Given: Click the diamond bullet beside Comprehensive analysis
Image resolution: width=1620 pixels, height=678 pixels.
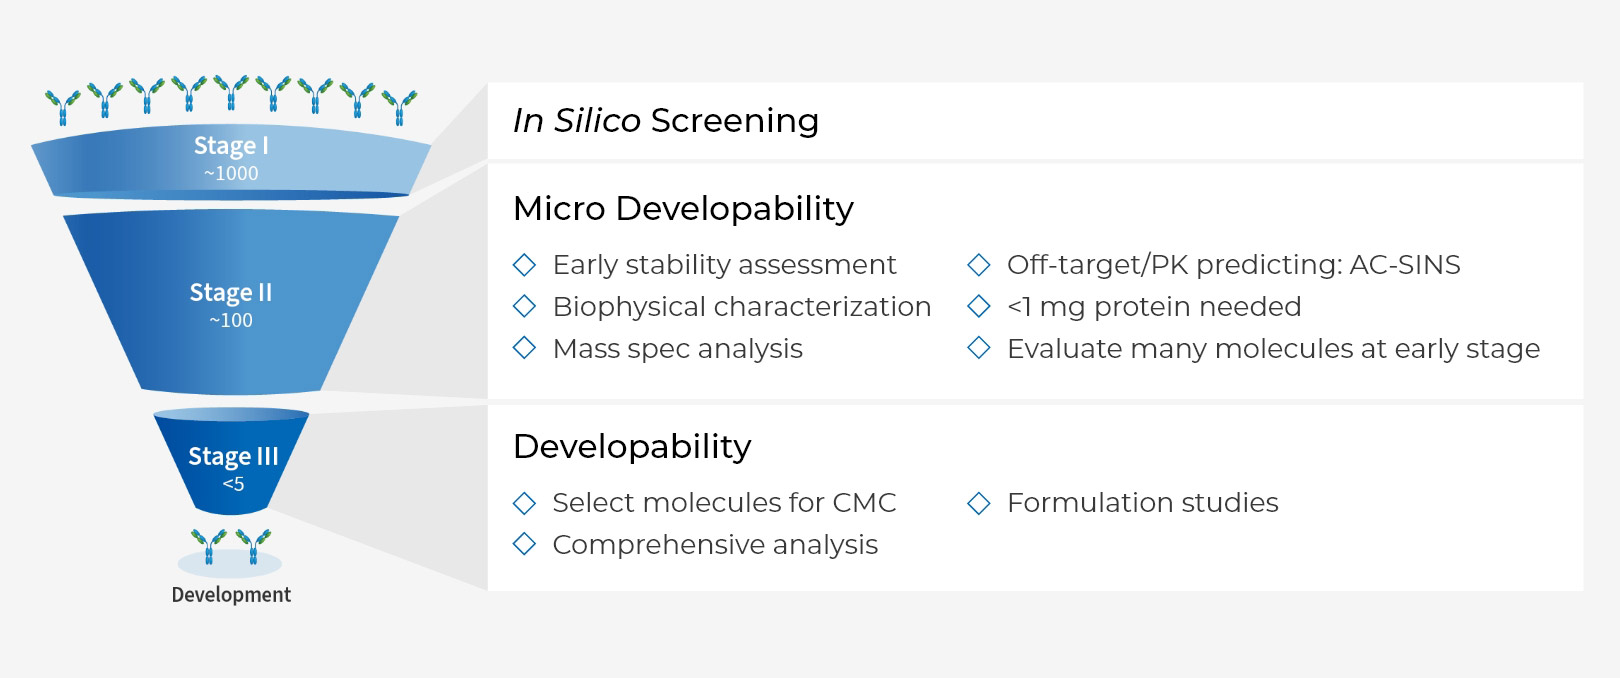Looking at the screenshot, I should (524, 544).
